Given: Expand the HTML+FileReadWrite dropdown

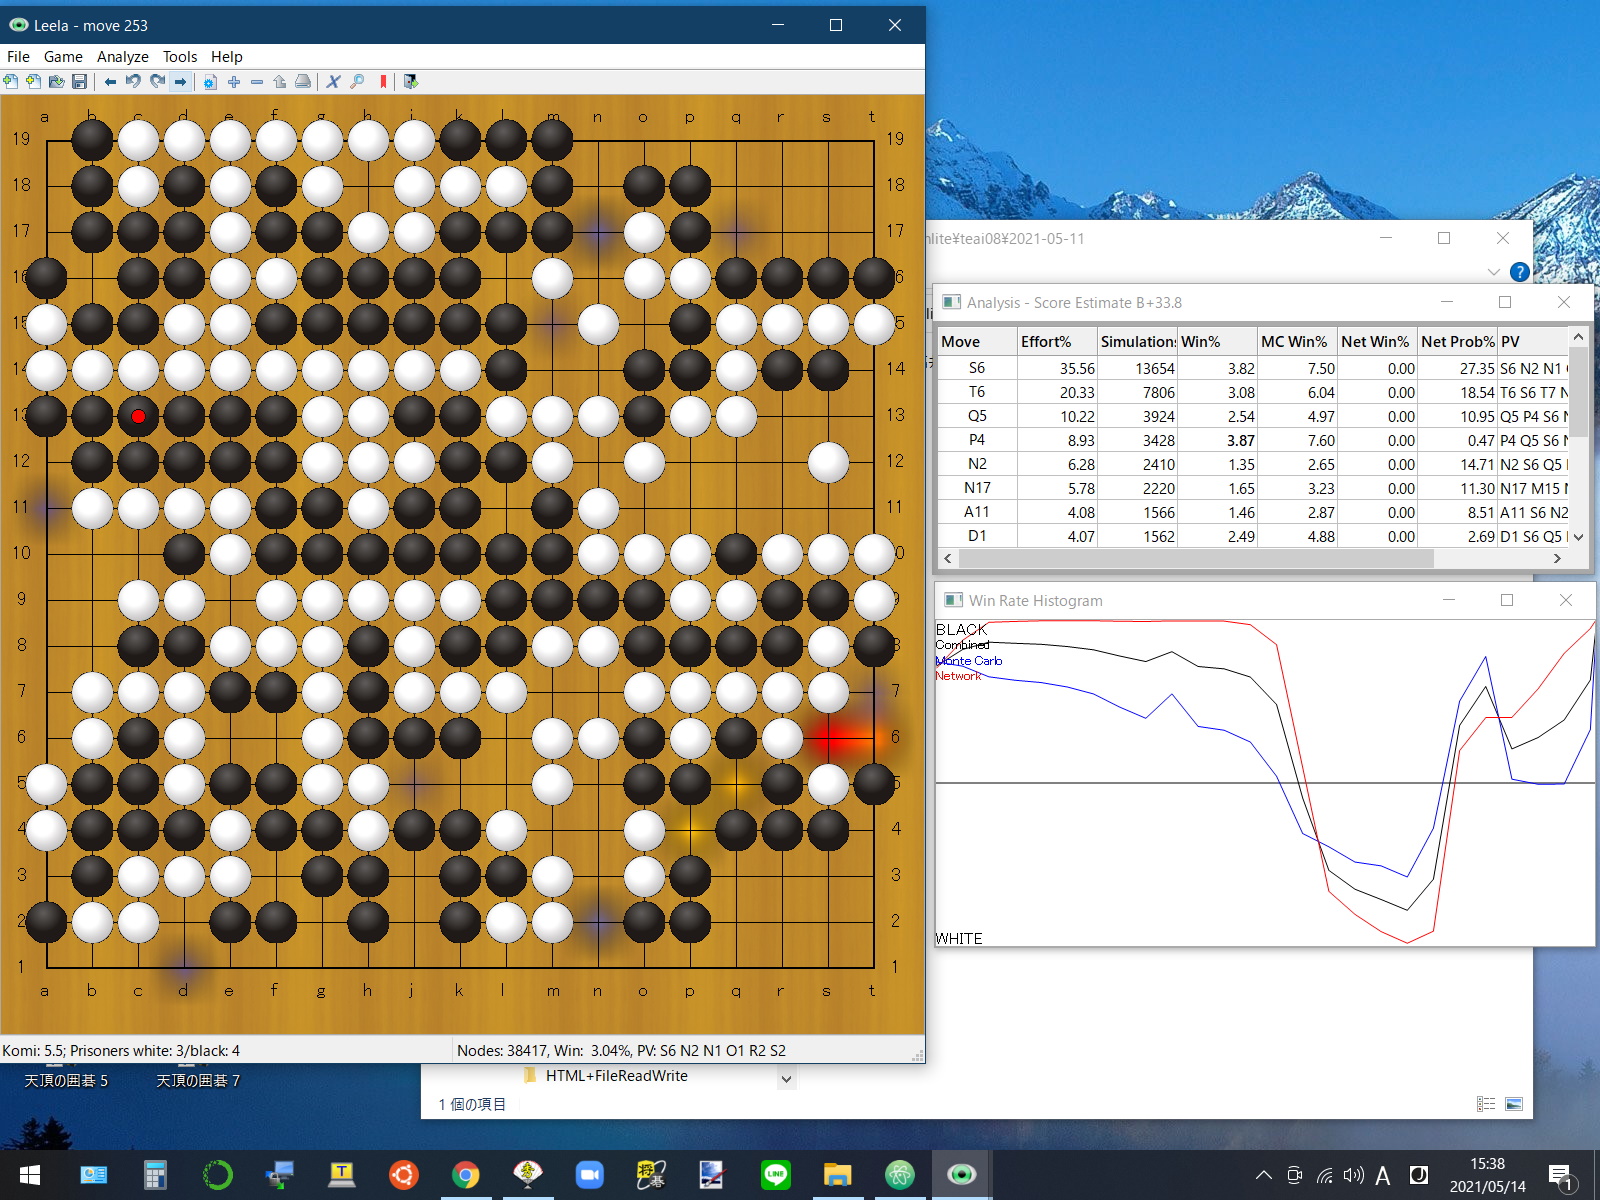Looking at the screenshot, I should [786, 1078].
